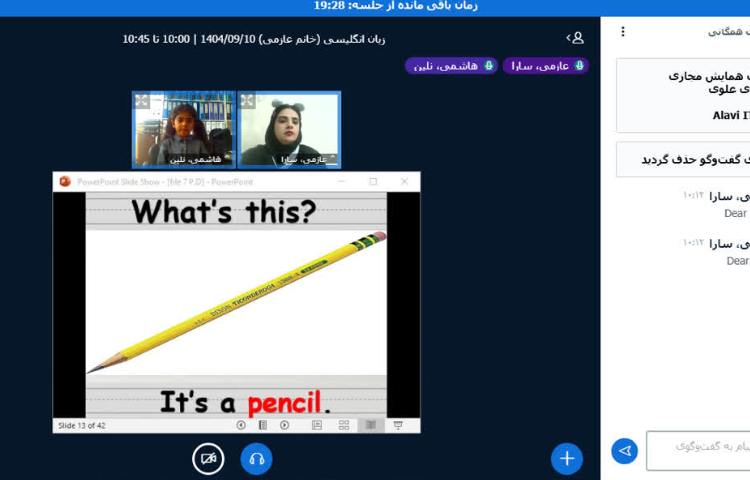Send the chat message with arrow icon
This screenshot has height=480, width=750.
(625, 451)
